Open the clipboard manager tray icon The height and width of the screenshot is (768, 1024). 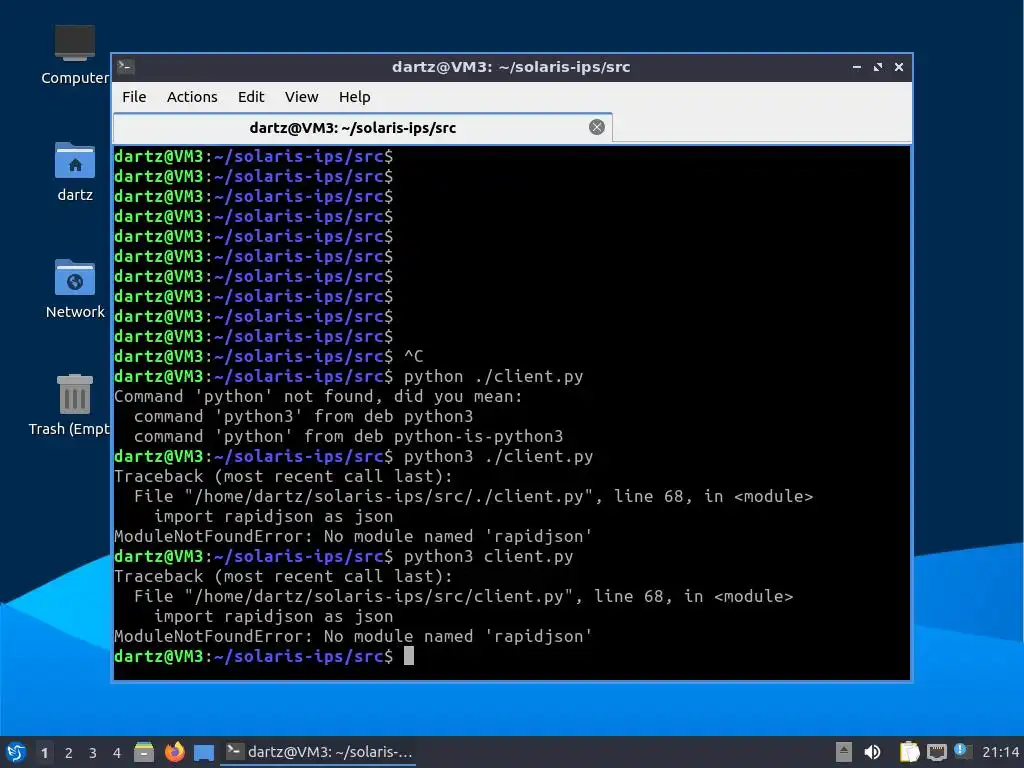(909, 752)
